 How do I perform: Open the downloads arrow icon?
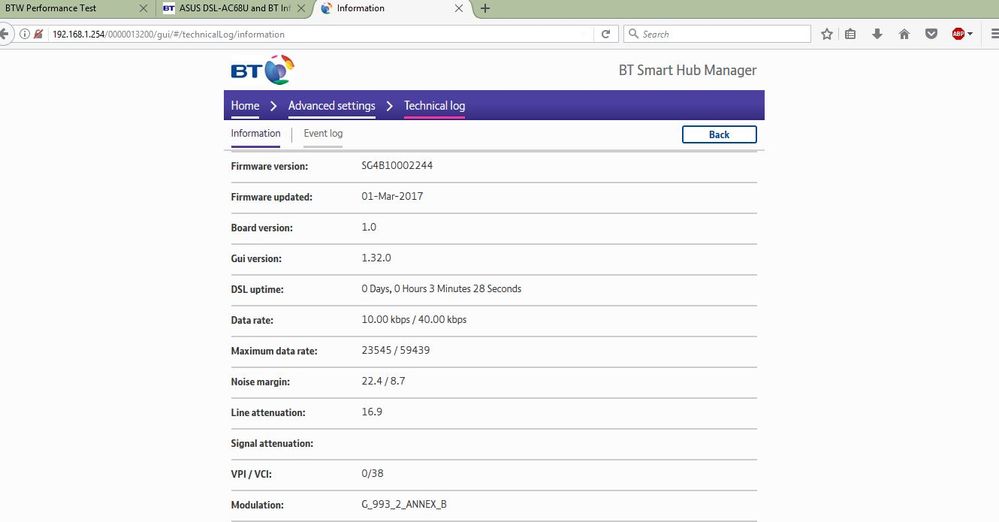coord(877,34)
